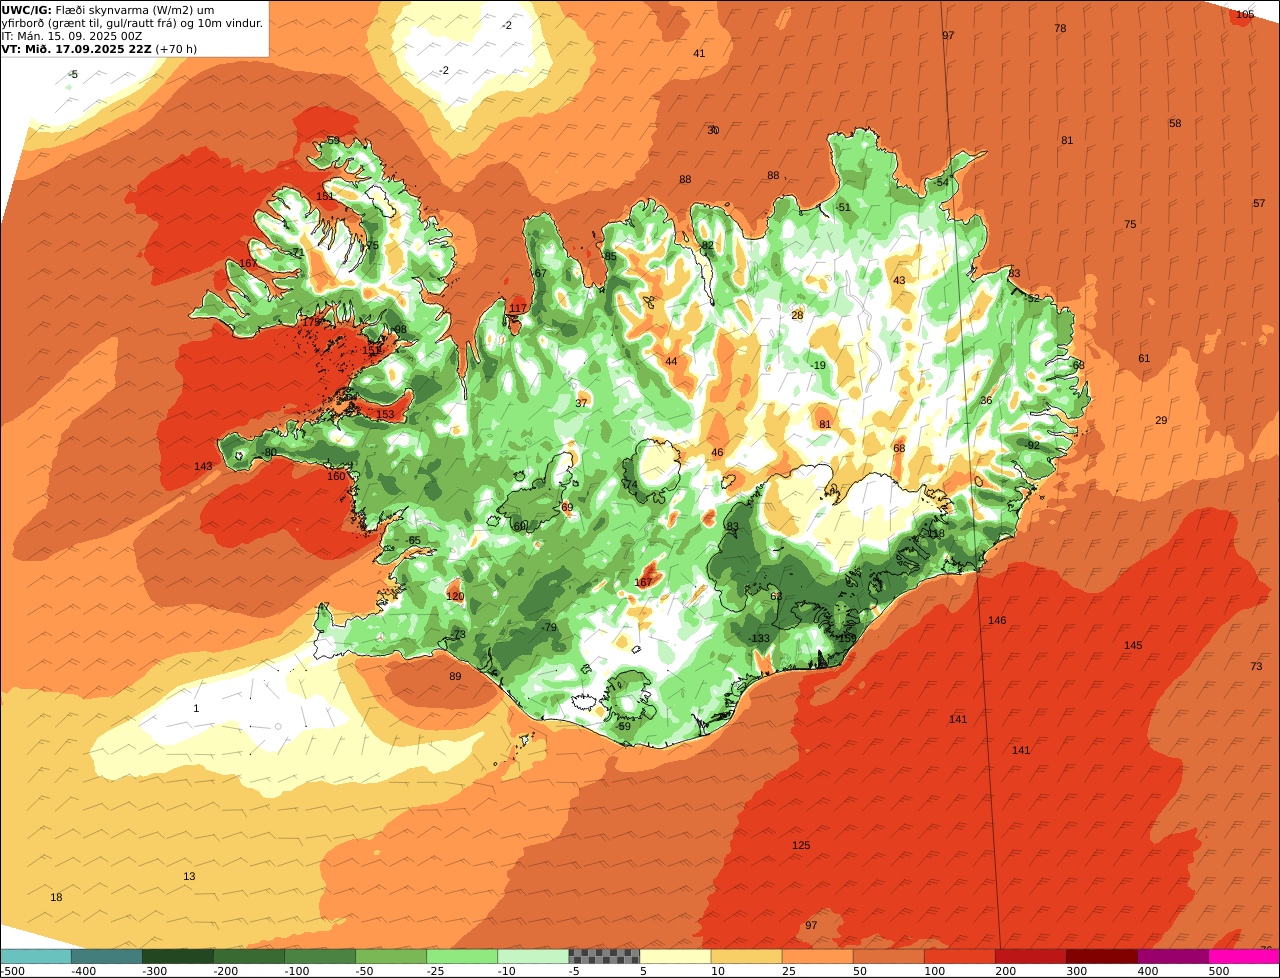Click the map value 89 off southwest coast

[455, 676]
